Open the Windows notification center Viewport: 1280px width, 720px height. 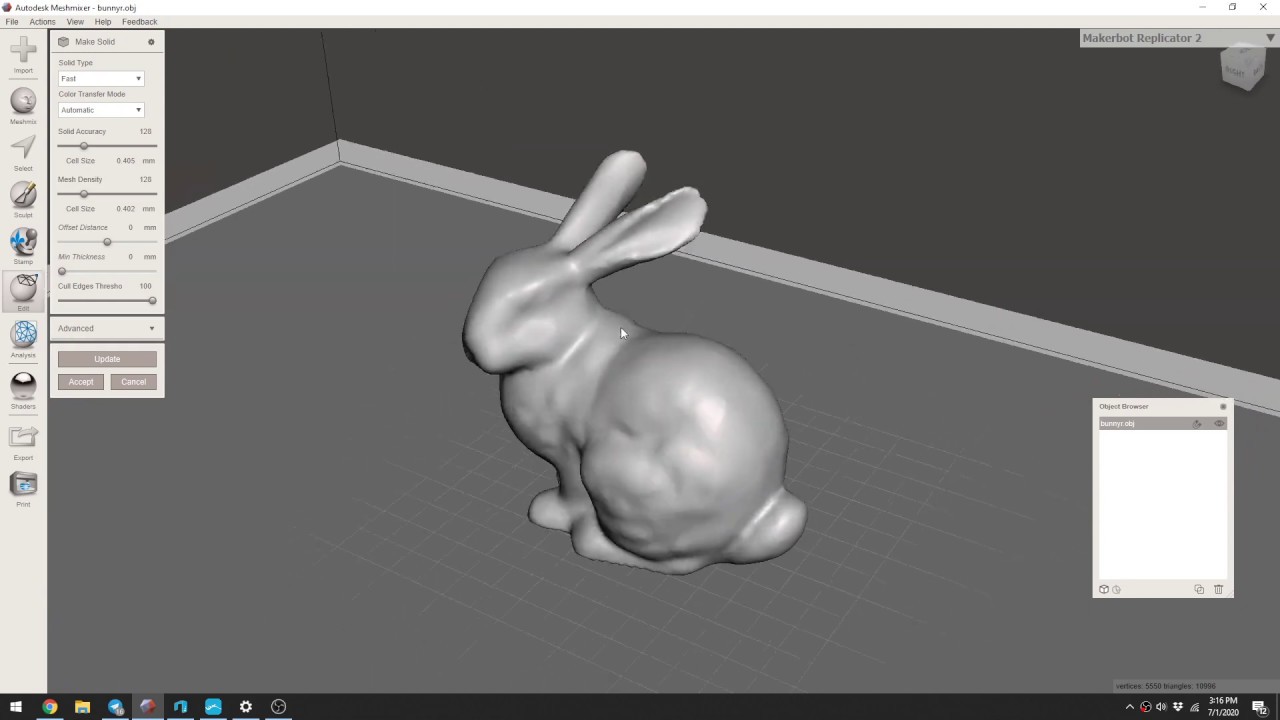tap(1259, 707)
